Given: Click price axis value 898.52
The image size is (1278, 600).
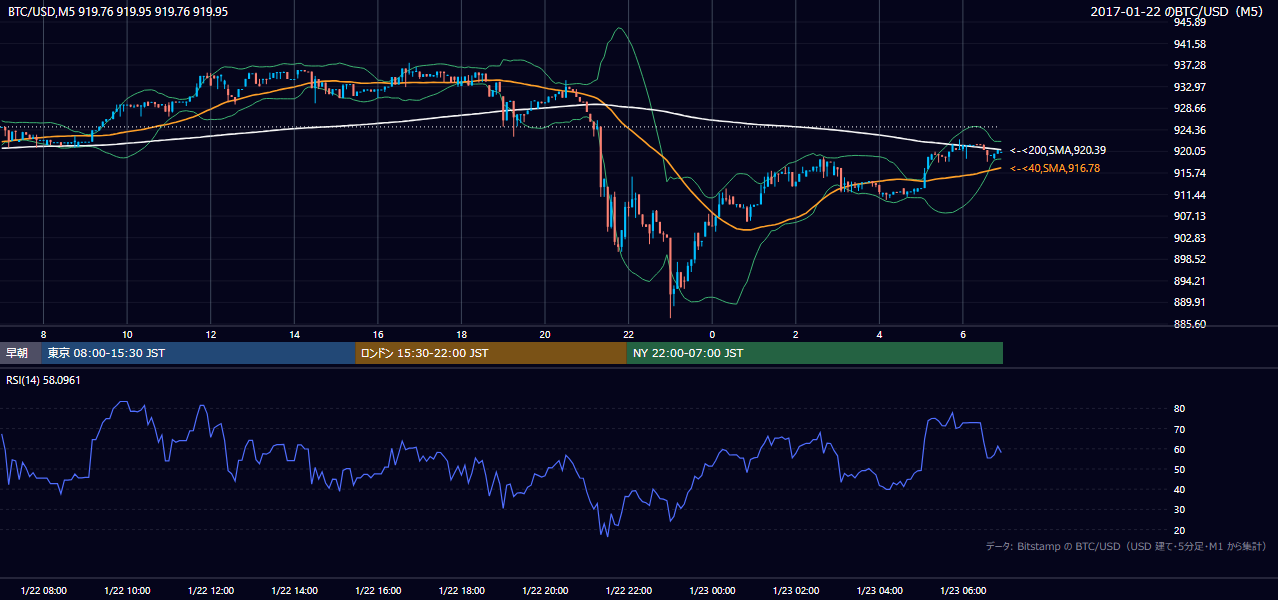Looking at the screenshot, I should (1190, 259).
